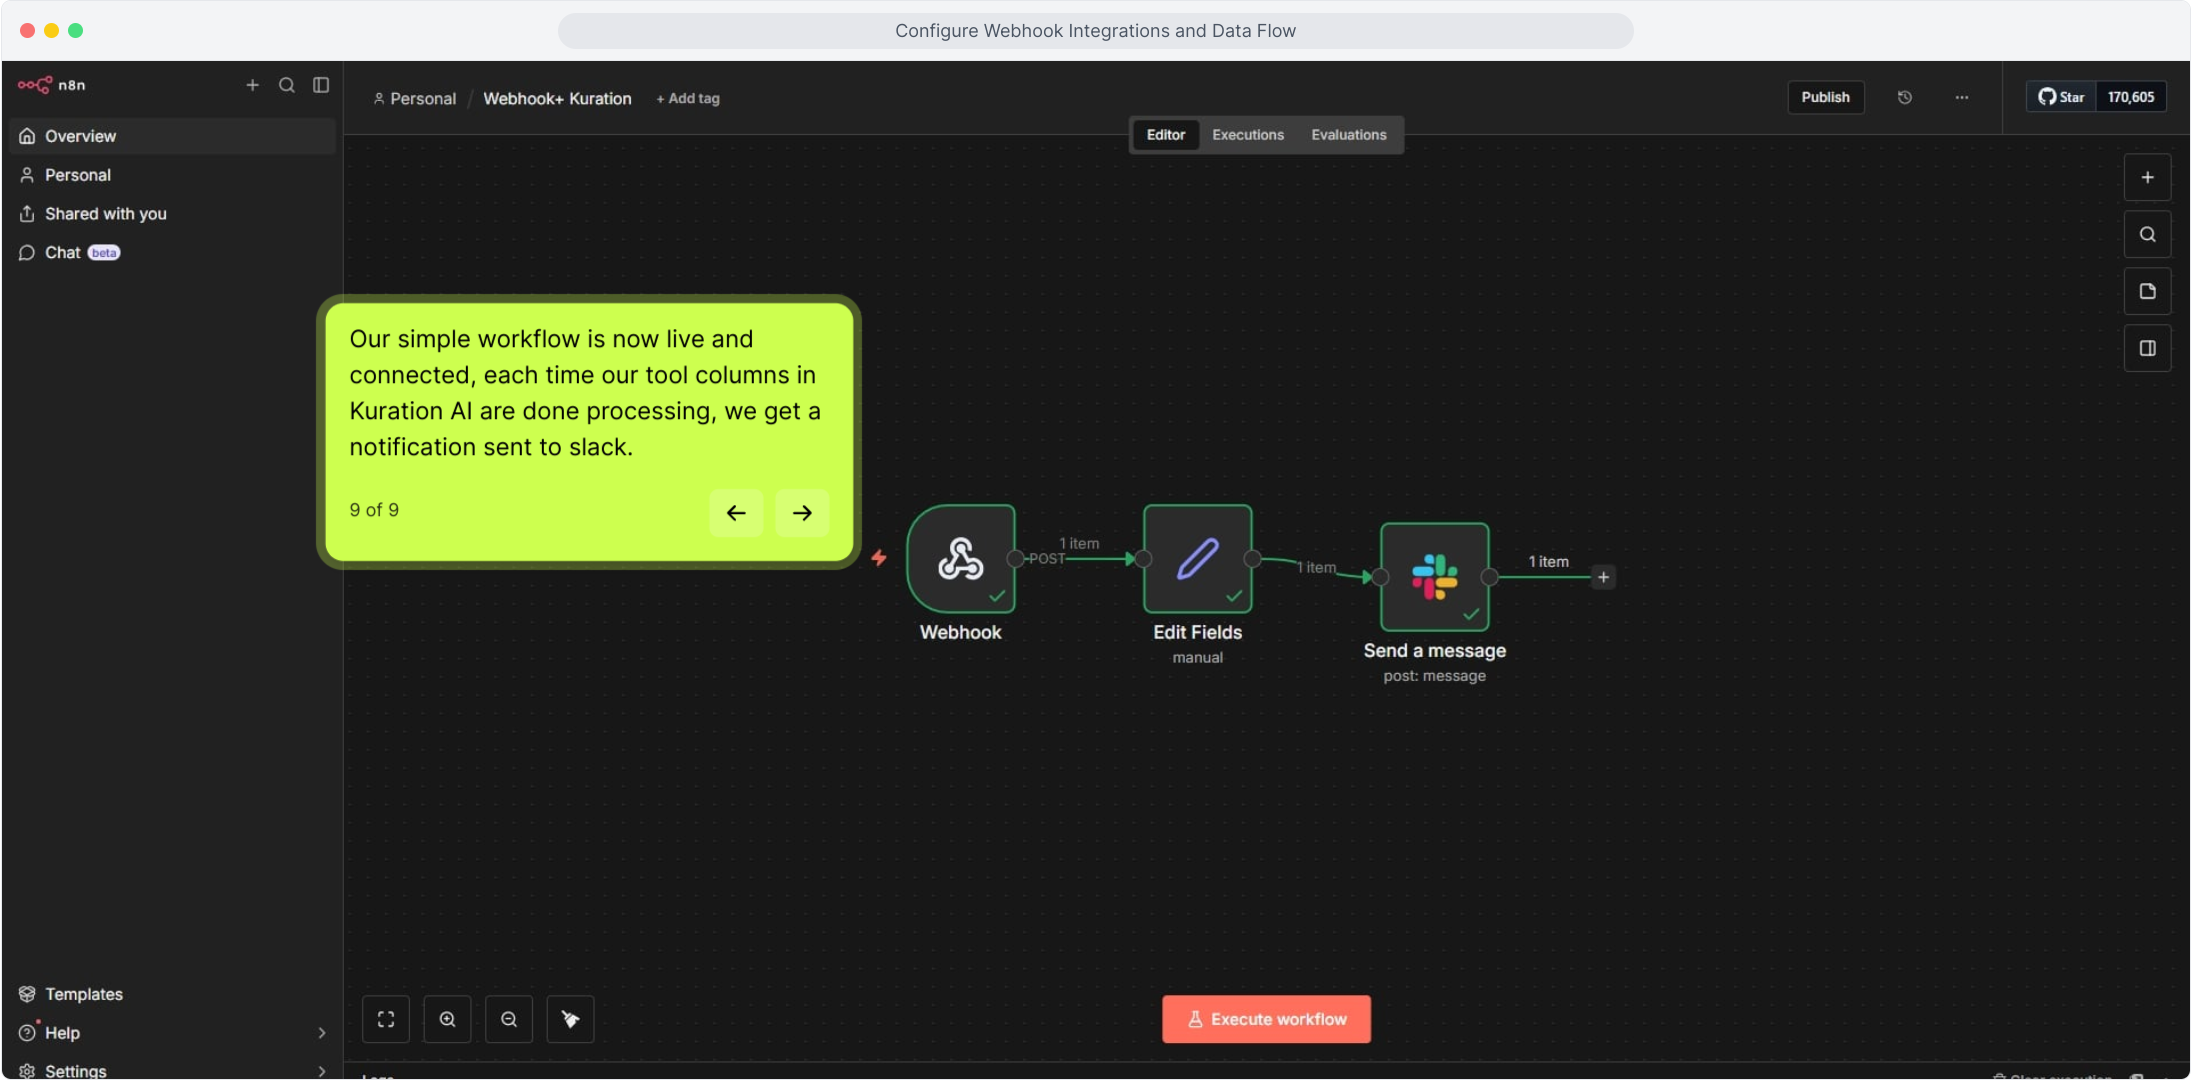Viewport: 2192px width, 1080px height.
Task: Click the GitHub Star button
Action: click(2062, 97)
